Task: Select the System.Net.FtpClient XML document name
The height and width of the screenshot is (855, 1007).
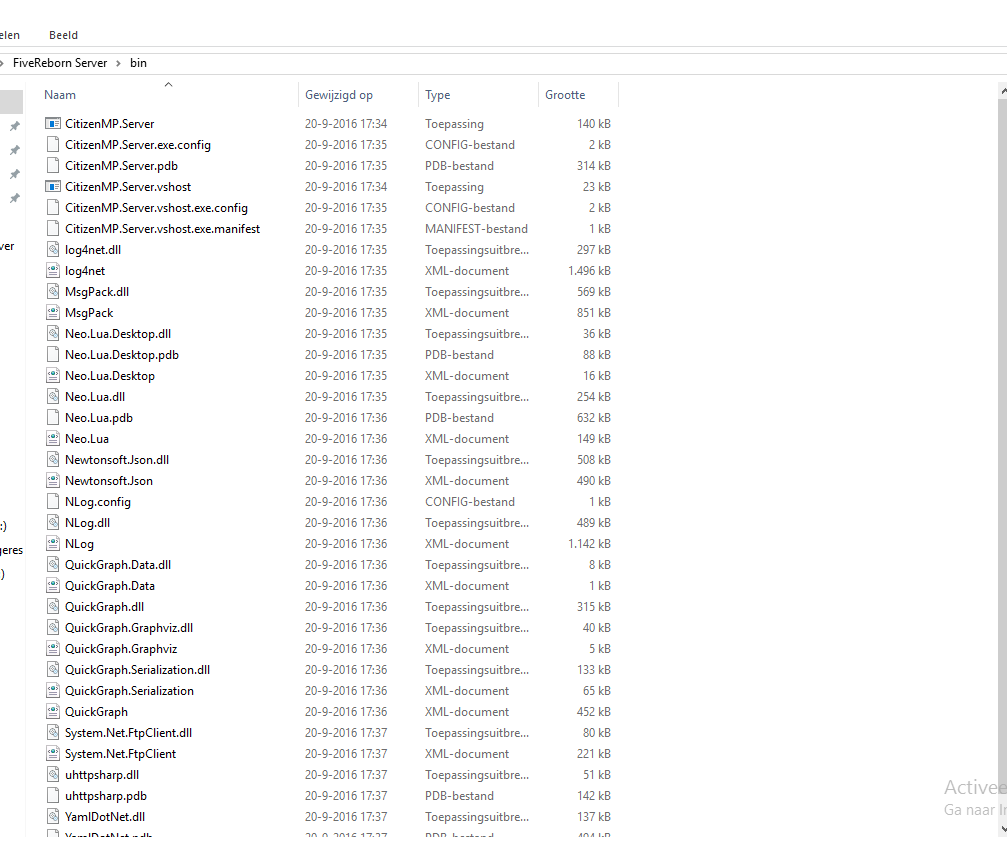Action: [x=120, y=754]
